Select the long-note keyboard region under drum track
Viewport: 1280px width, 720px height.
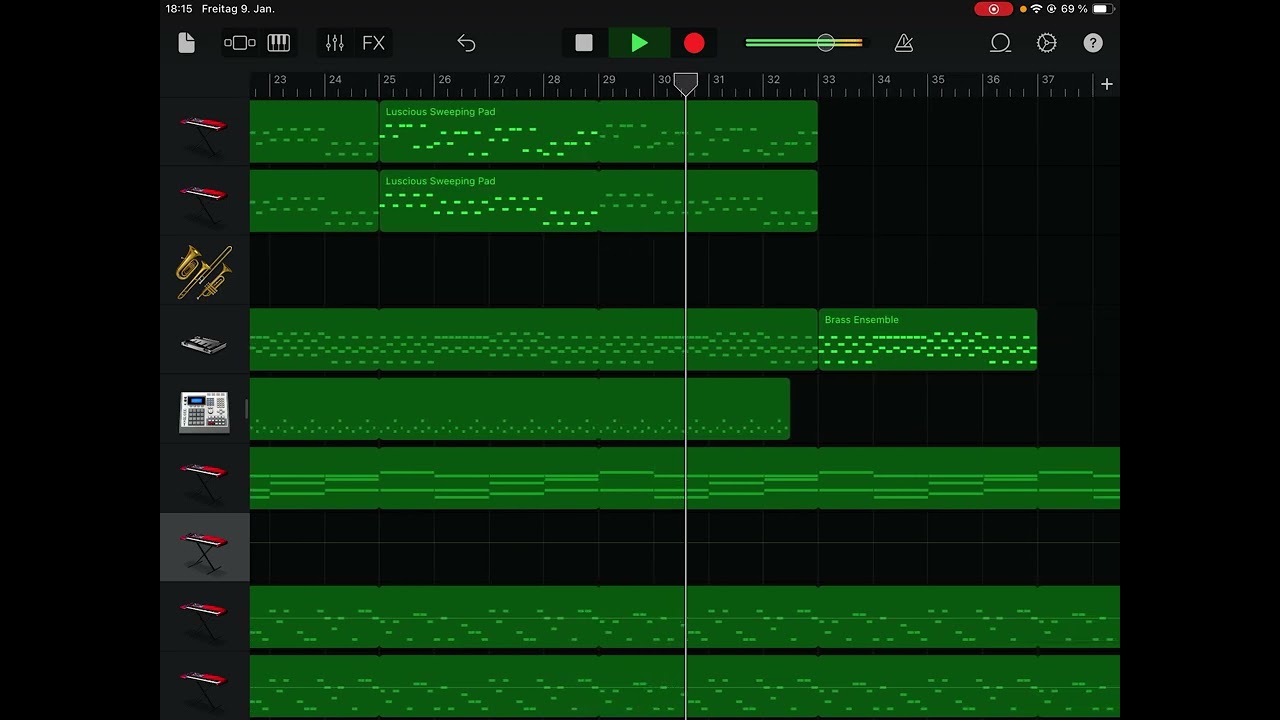coord(685,478)
